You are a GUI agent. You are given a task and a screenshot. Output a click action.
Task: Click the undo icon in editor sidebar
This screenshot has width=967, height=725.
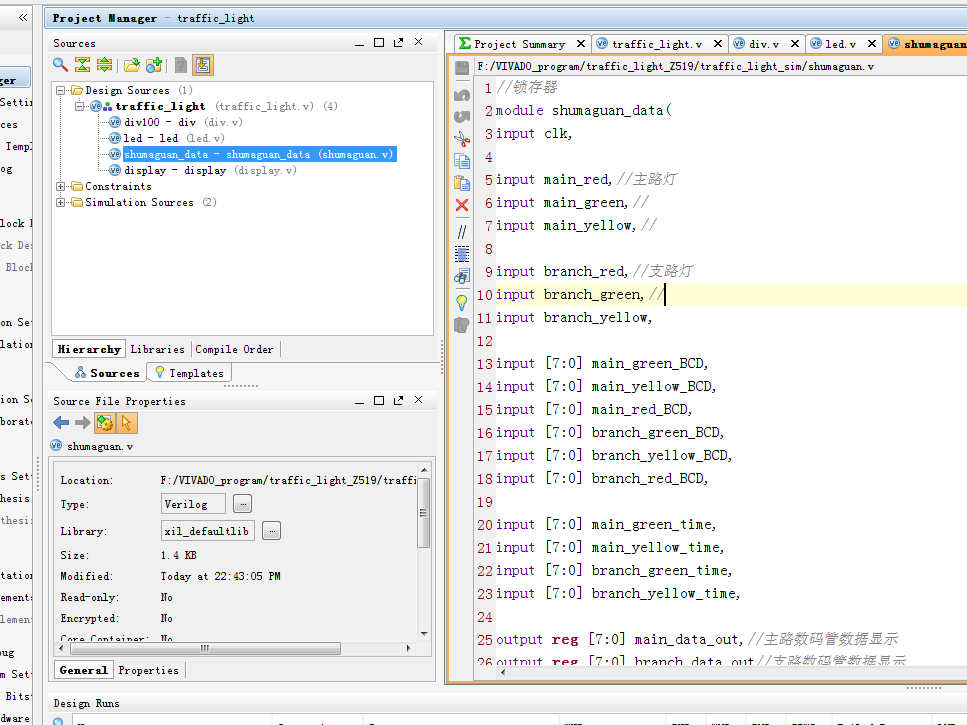pyautogui.click(x=462, y=95)
